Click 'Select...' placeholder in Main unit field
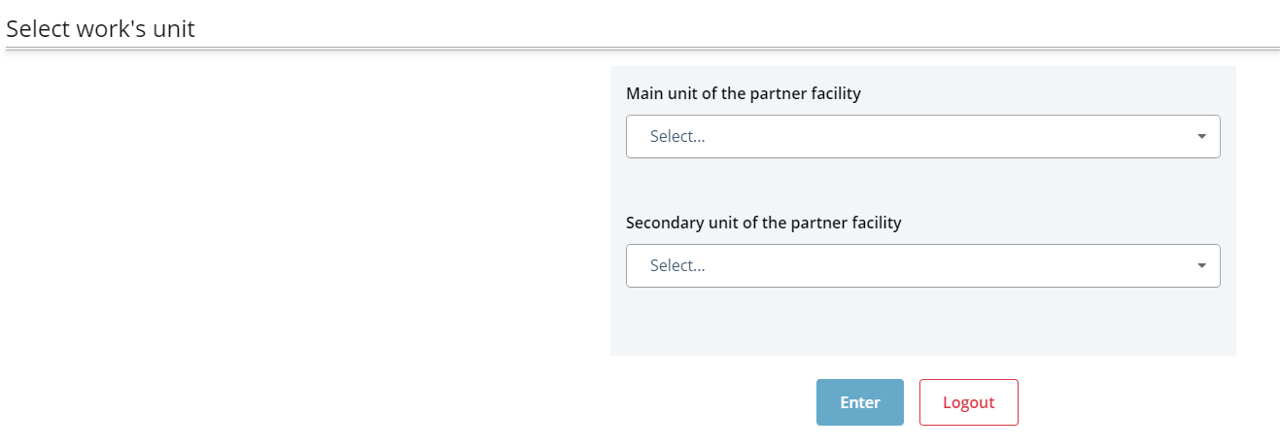 coord(677,137)
